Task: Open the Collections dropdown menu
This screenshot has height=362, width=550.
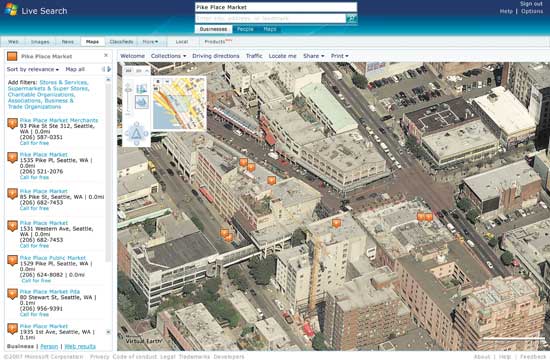Action: click(168, 56)
